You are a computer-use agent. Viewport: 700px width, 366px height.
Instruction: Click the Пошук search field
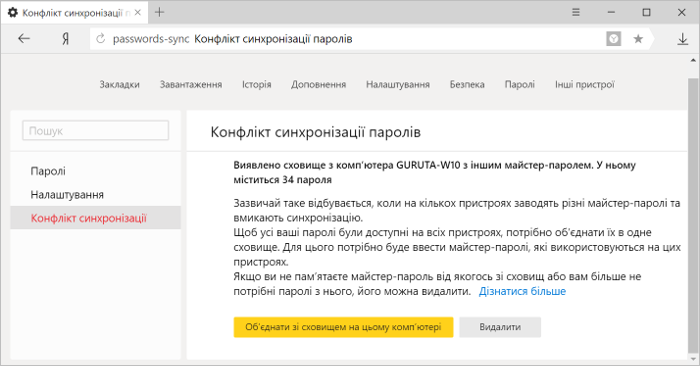click(96, 131)
